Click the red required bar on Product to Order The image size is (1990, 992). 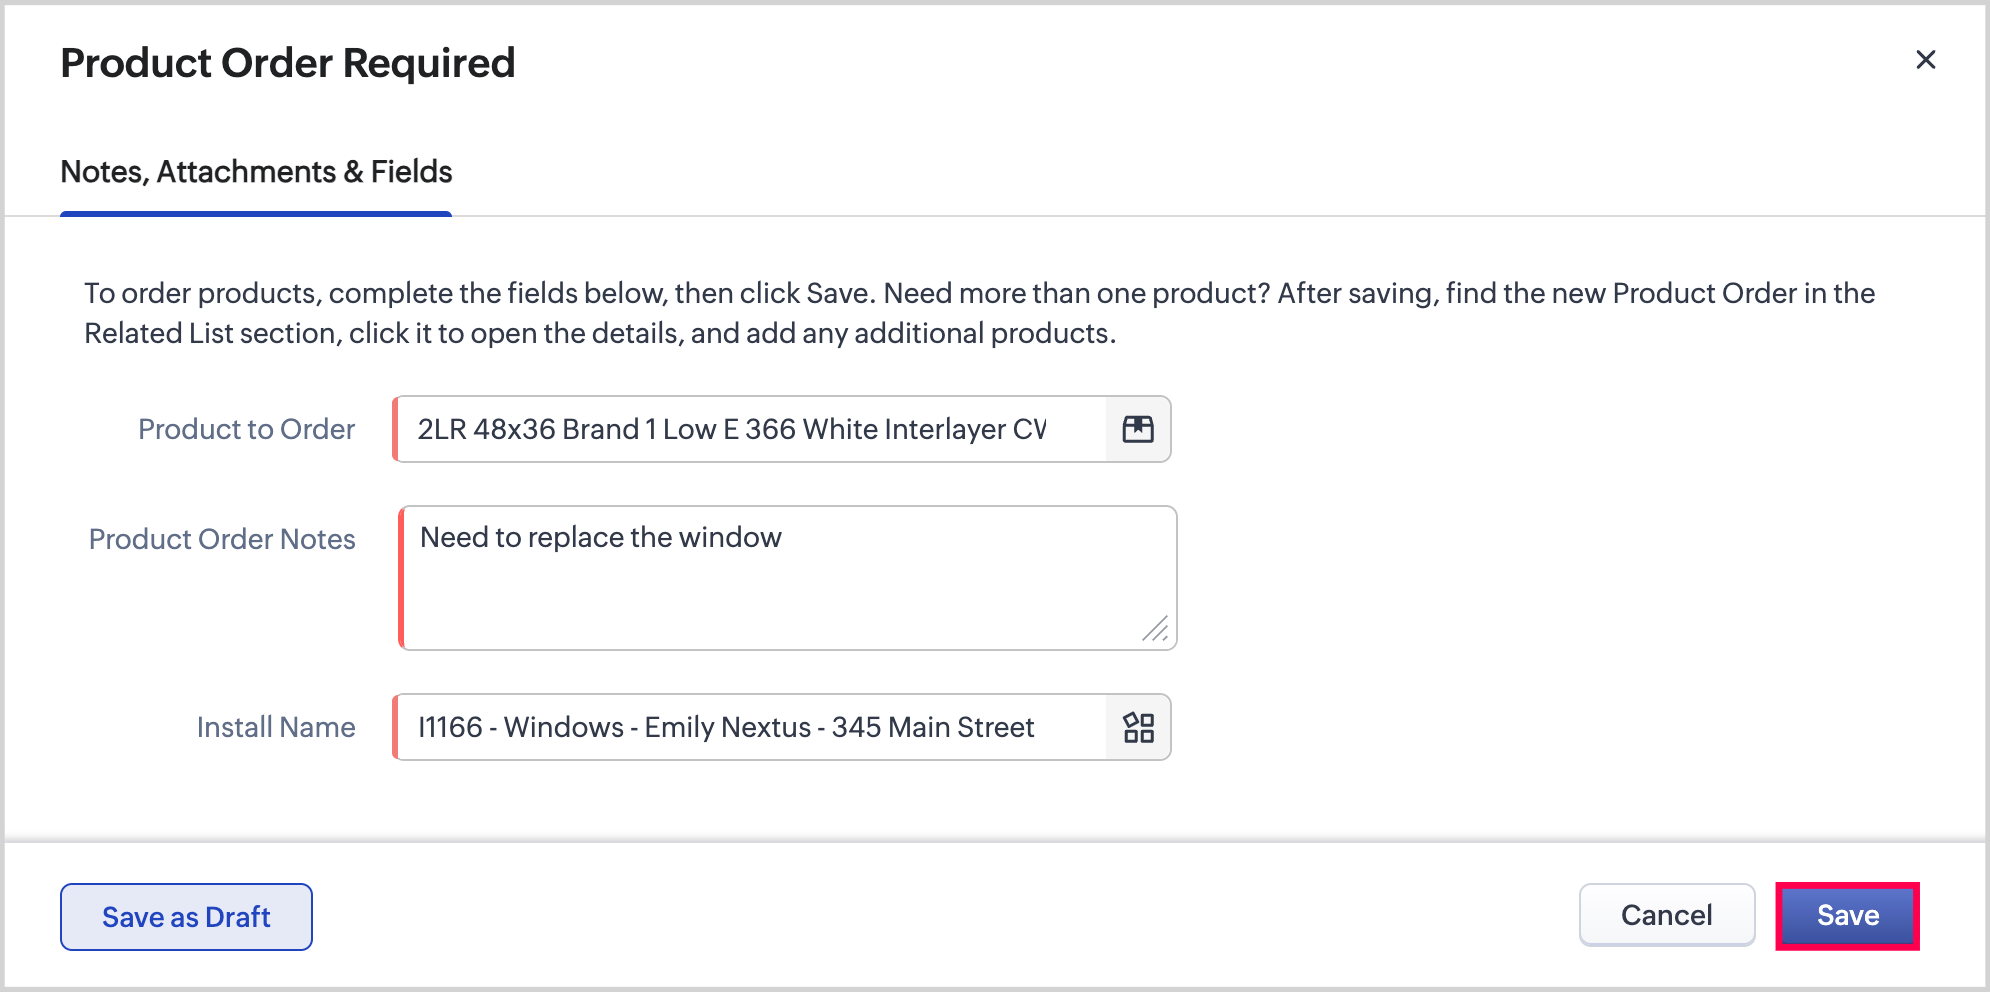(396, 429)
